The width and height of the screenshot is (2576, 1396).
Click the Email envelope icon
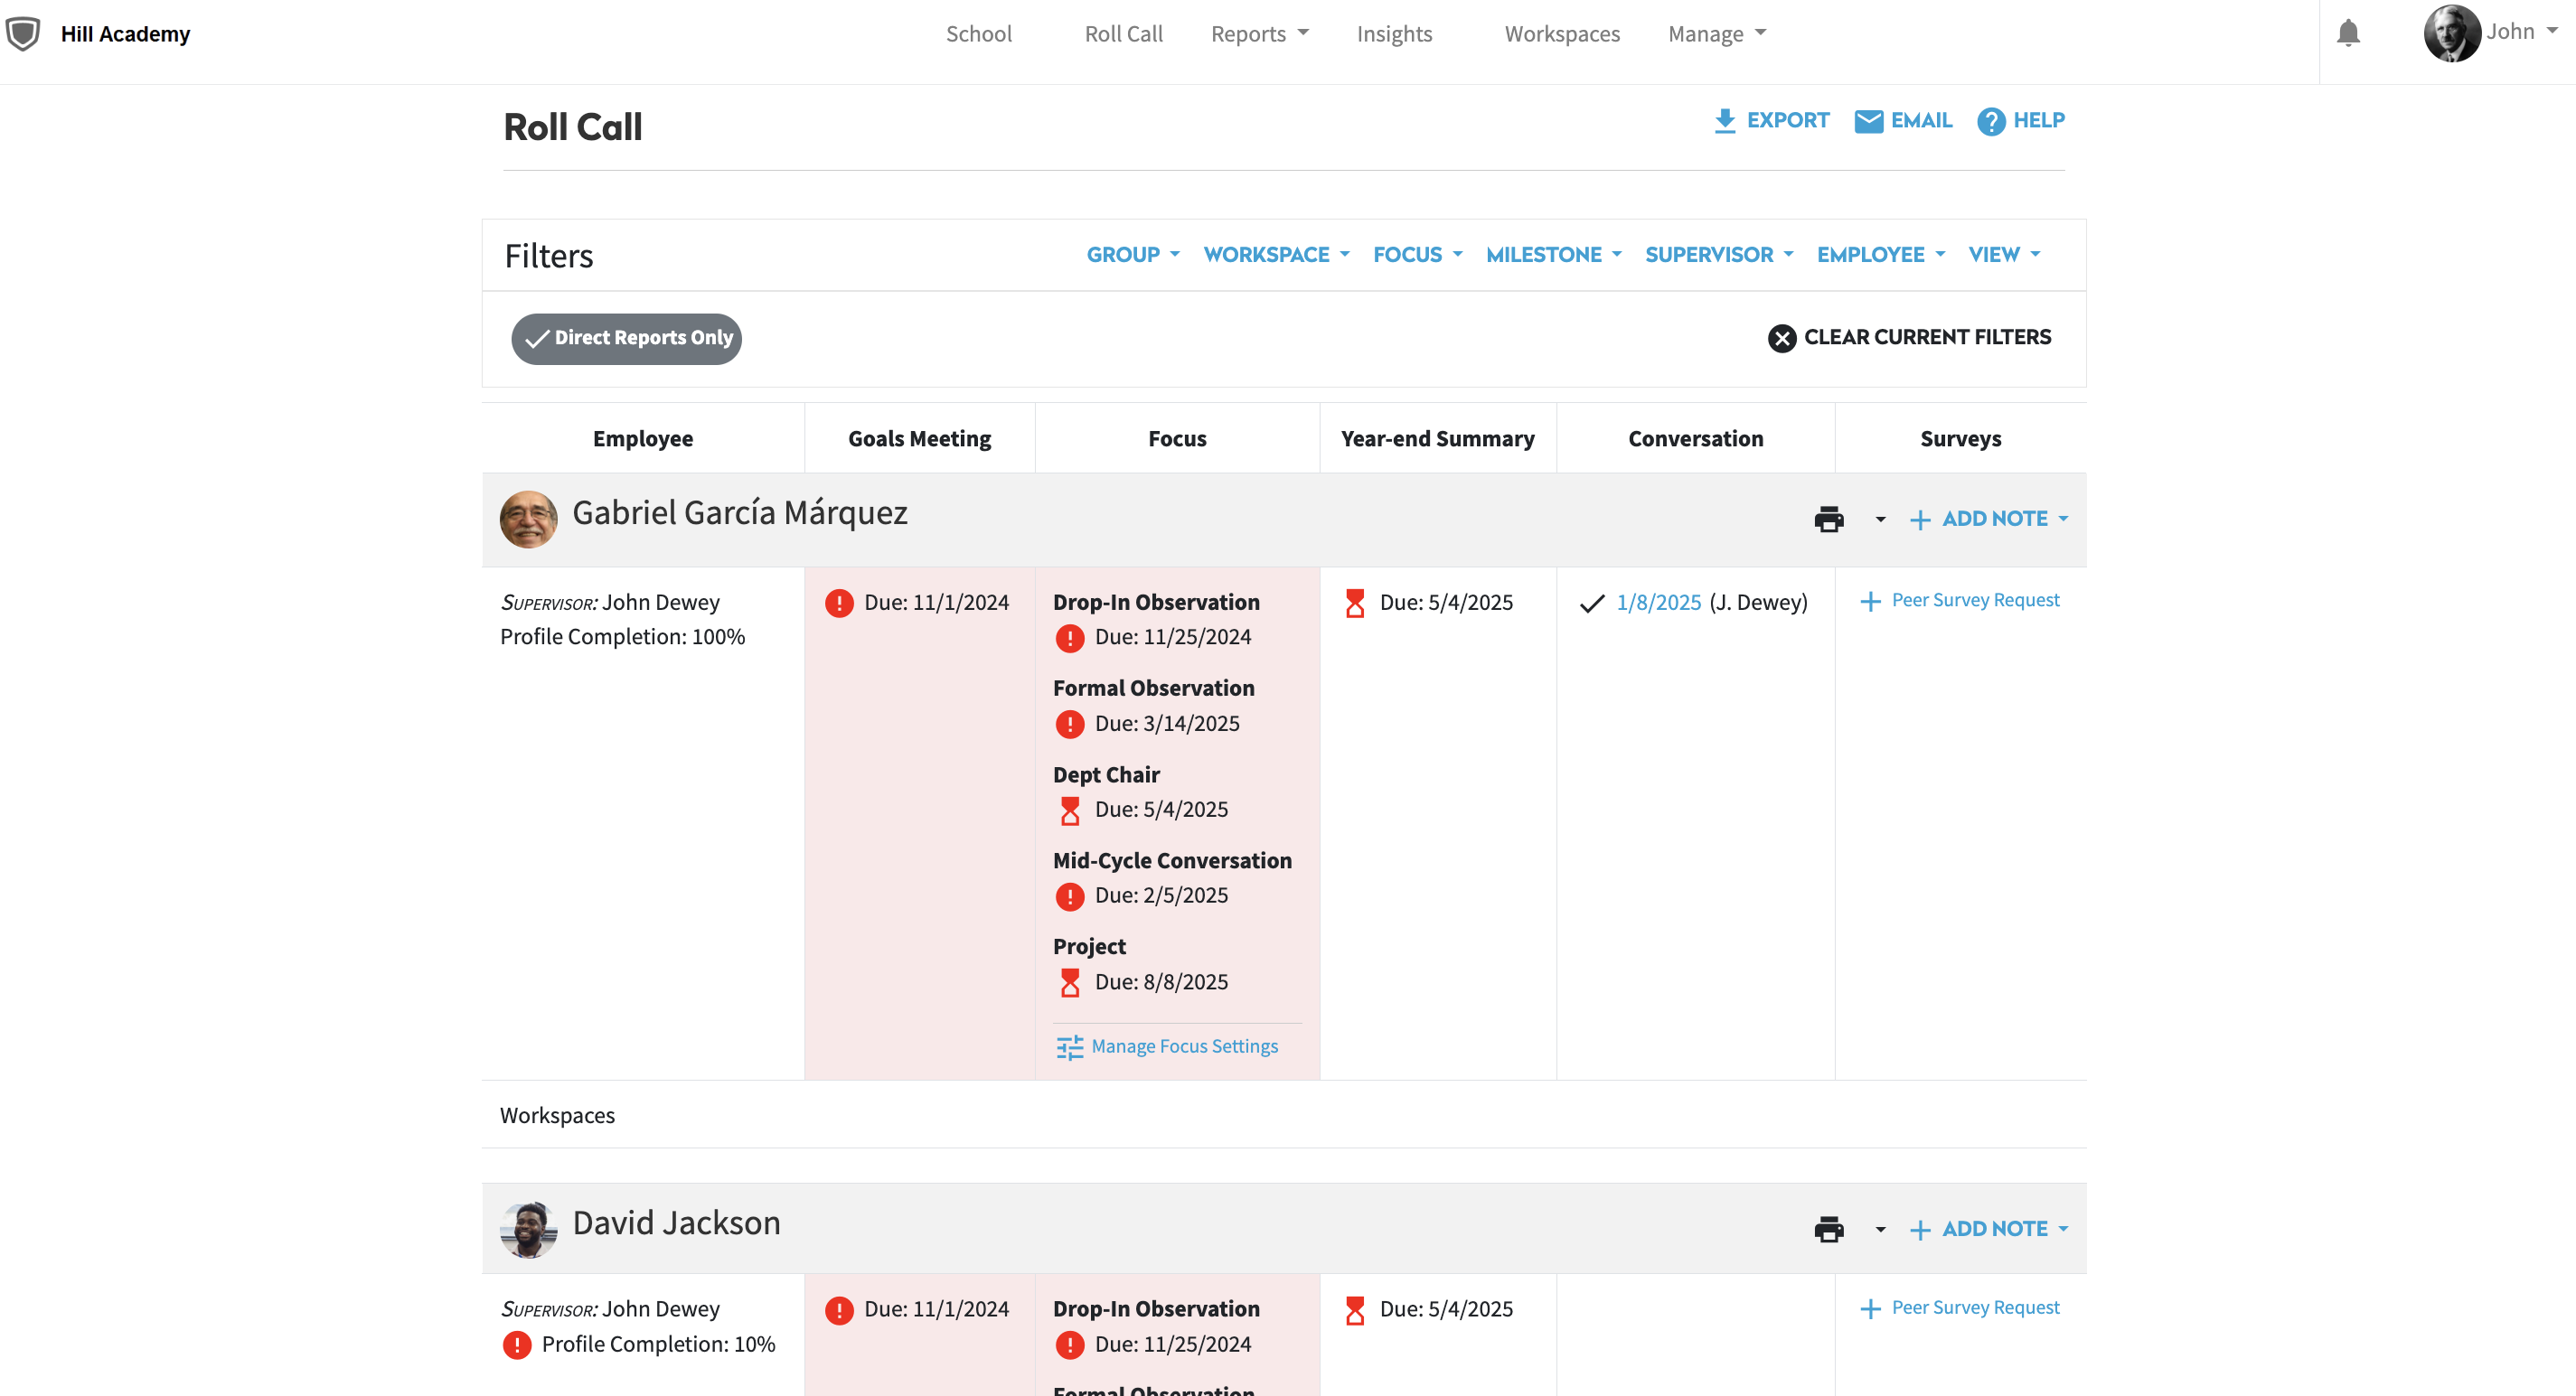pos(1868,121)
